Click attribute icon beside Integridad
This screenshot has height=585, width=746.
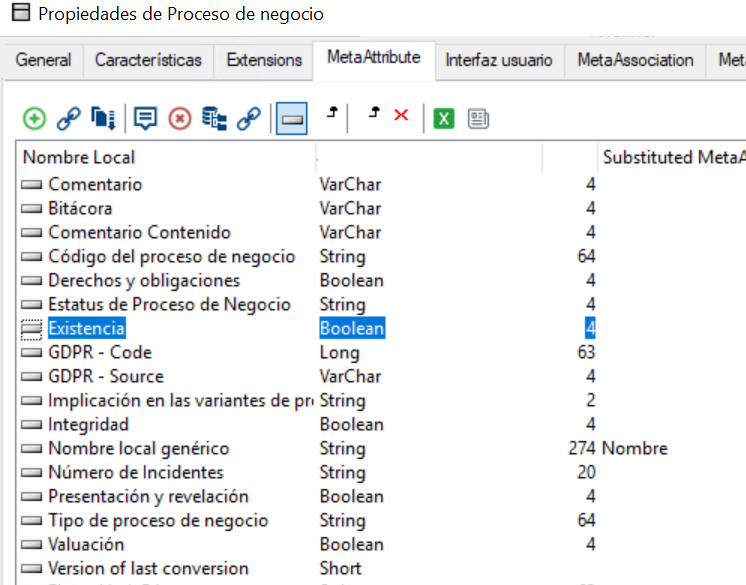point(31,424)
